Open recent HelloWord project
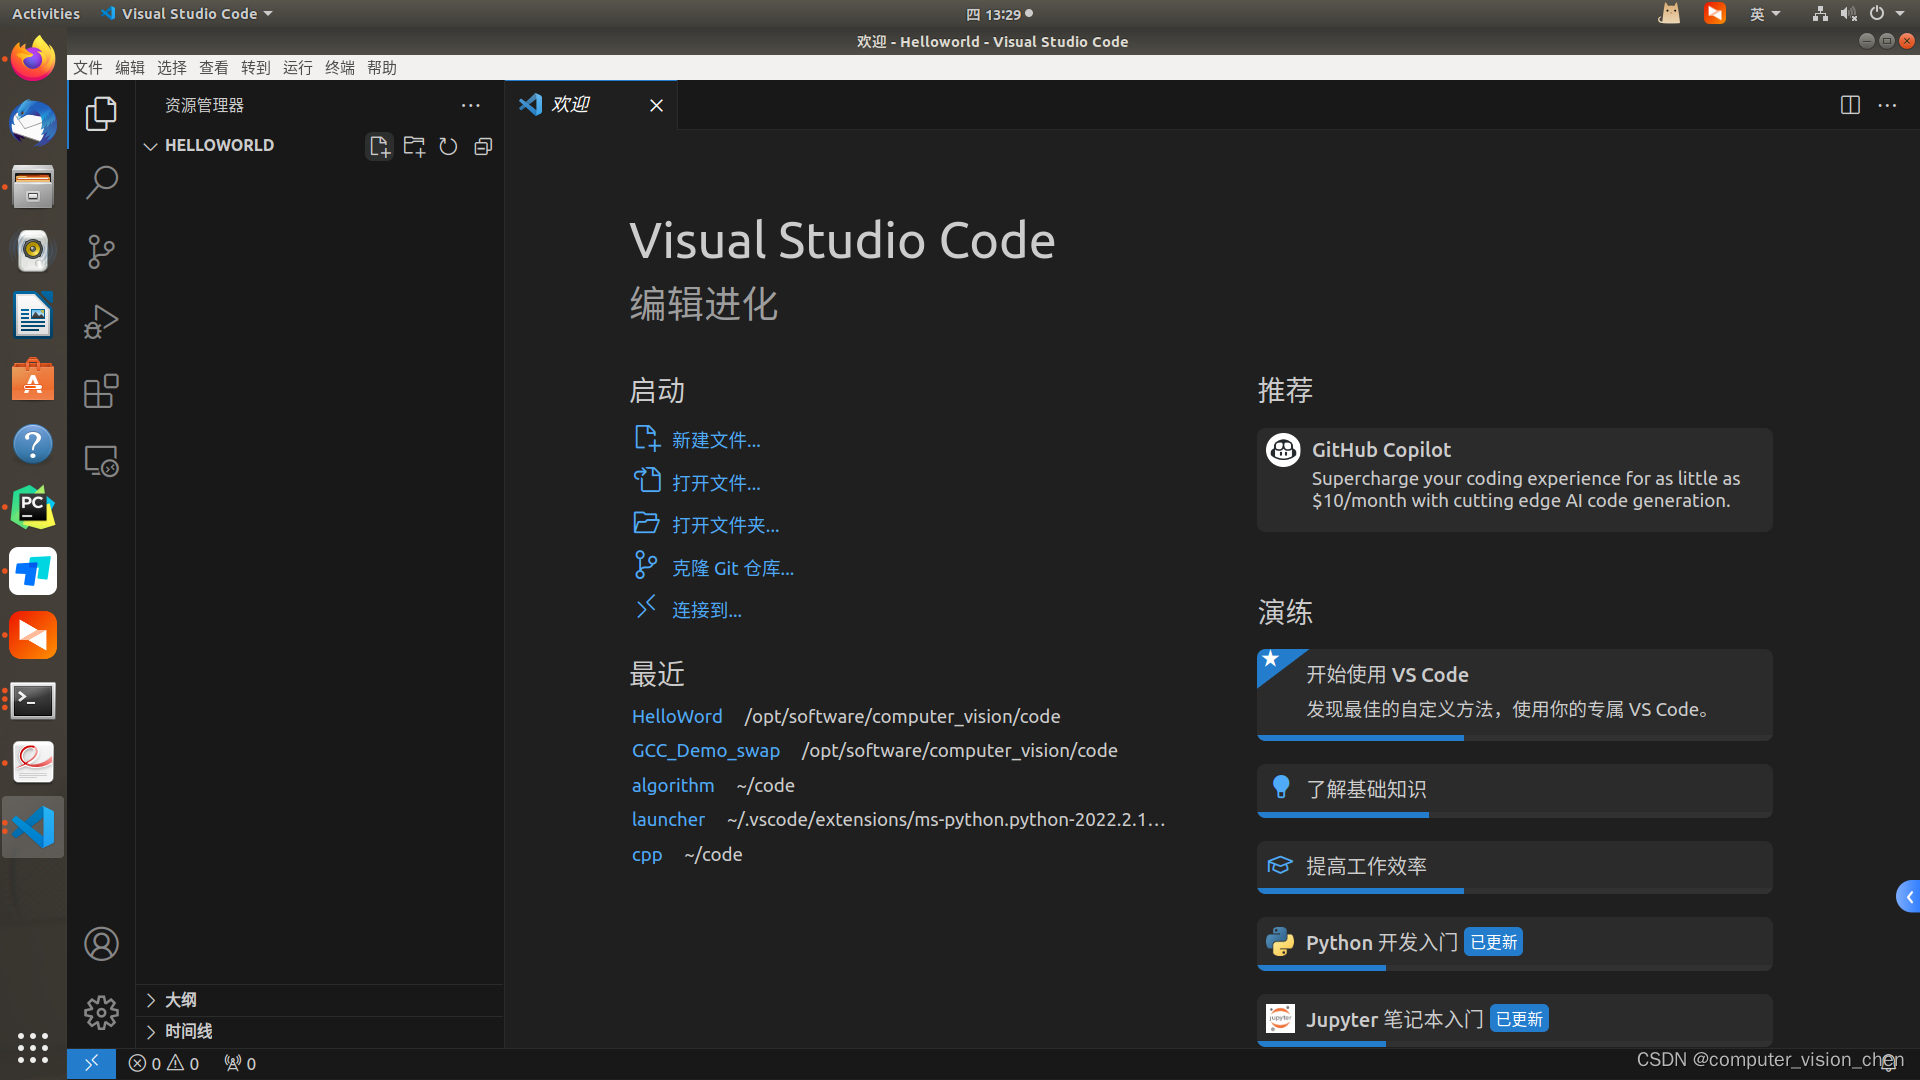The height and width of the screenshot is (1080, 1920). (x=677, y=716)
